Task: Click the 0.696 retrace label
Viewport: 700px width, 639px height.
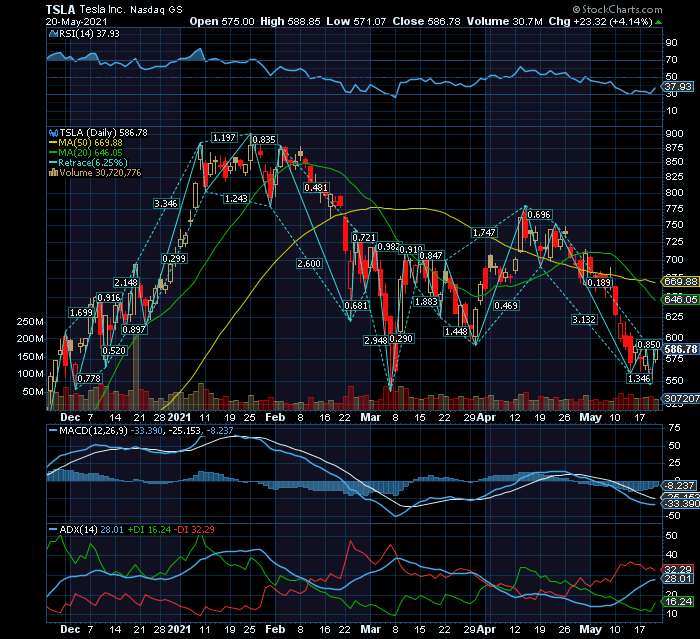Action: pyautogui.click(x=539, y=215)
